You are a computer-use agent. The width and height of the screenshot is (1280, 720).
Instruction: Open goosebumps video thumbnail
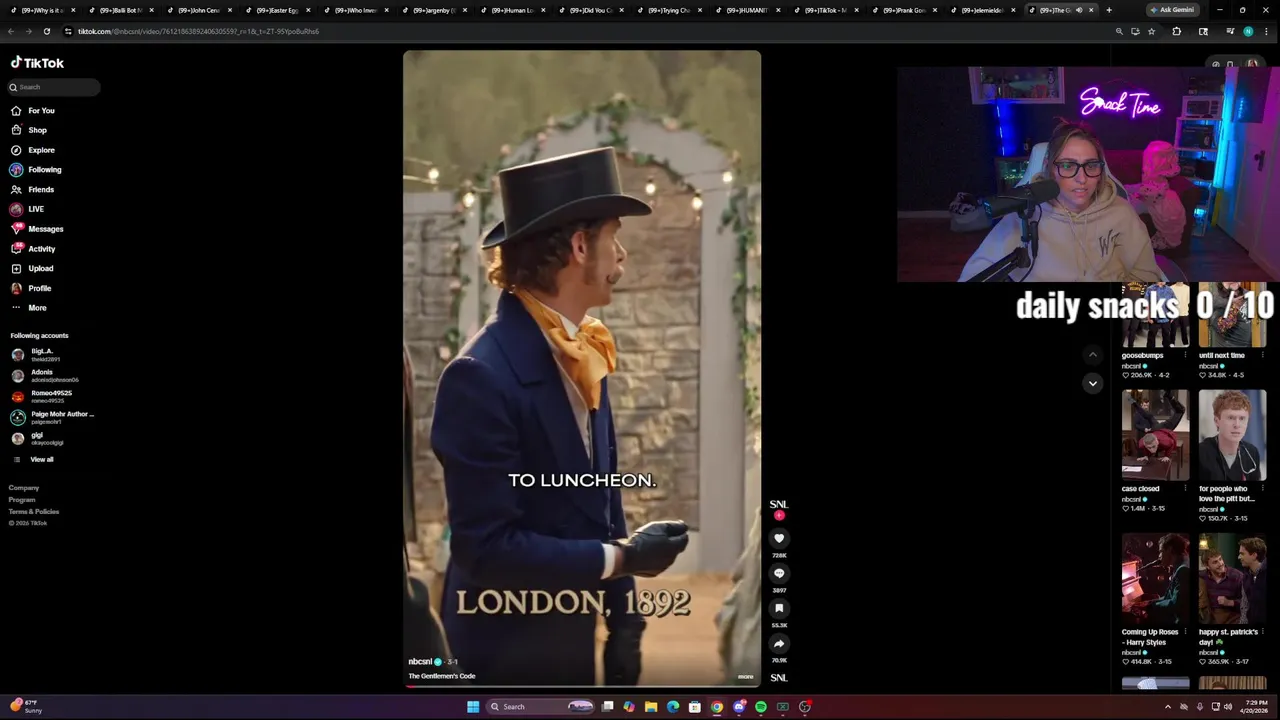click(1155, 314)
